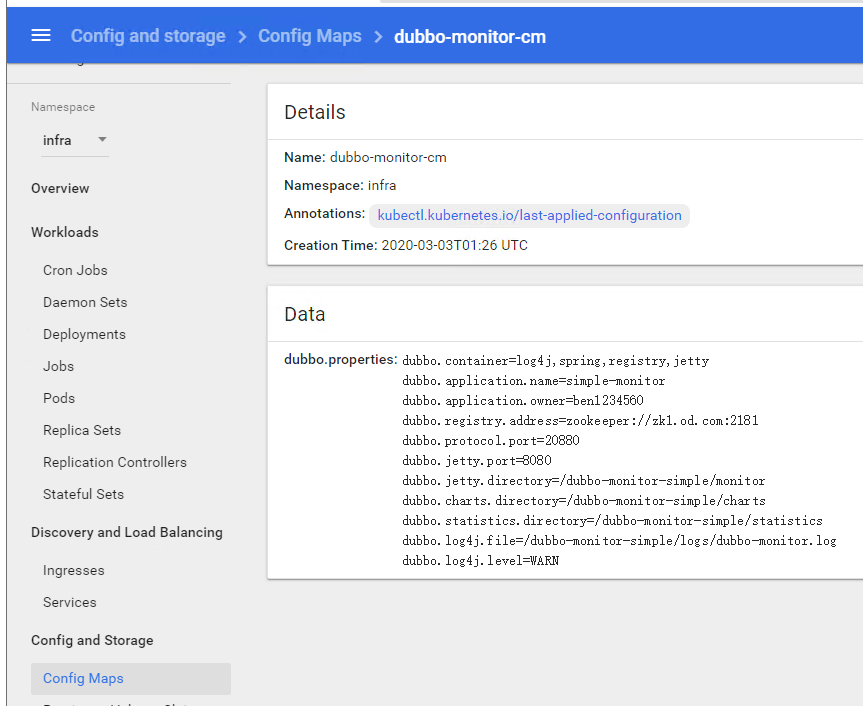Select Workloads section heading

click(65, 232)
